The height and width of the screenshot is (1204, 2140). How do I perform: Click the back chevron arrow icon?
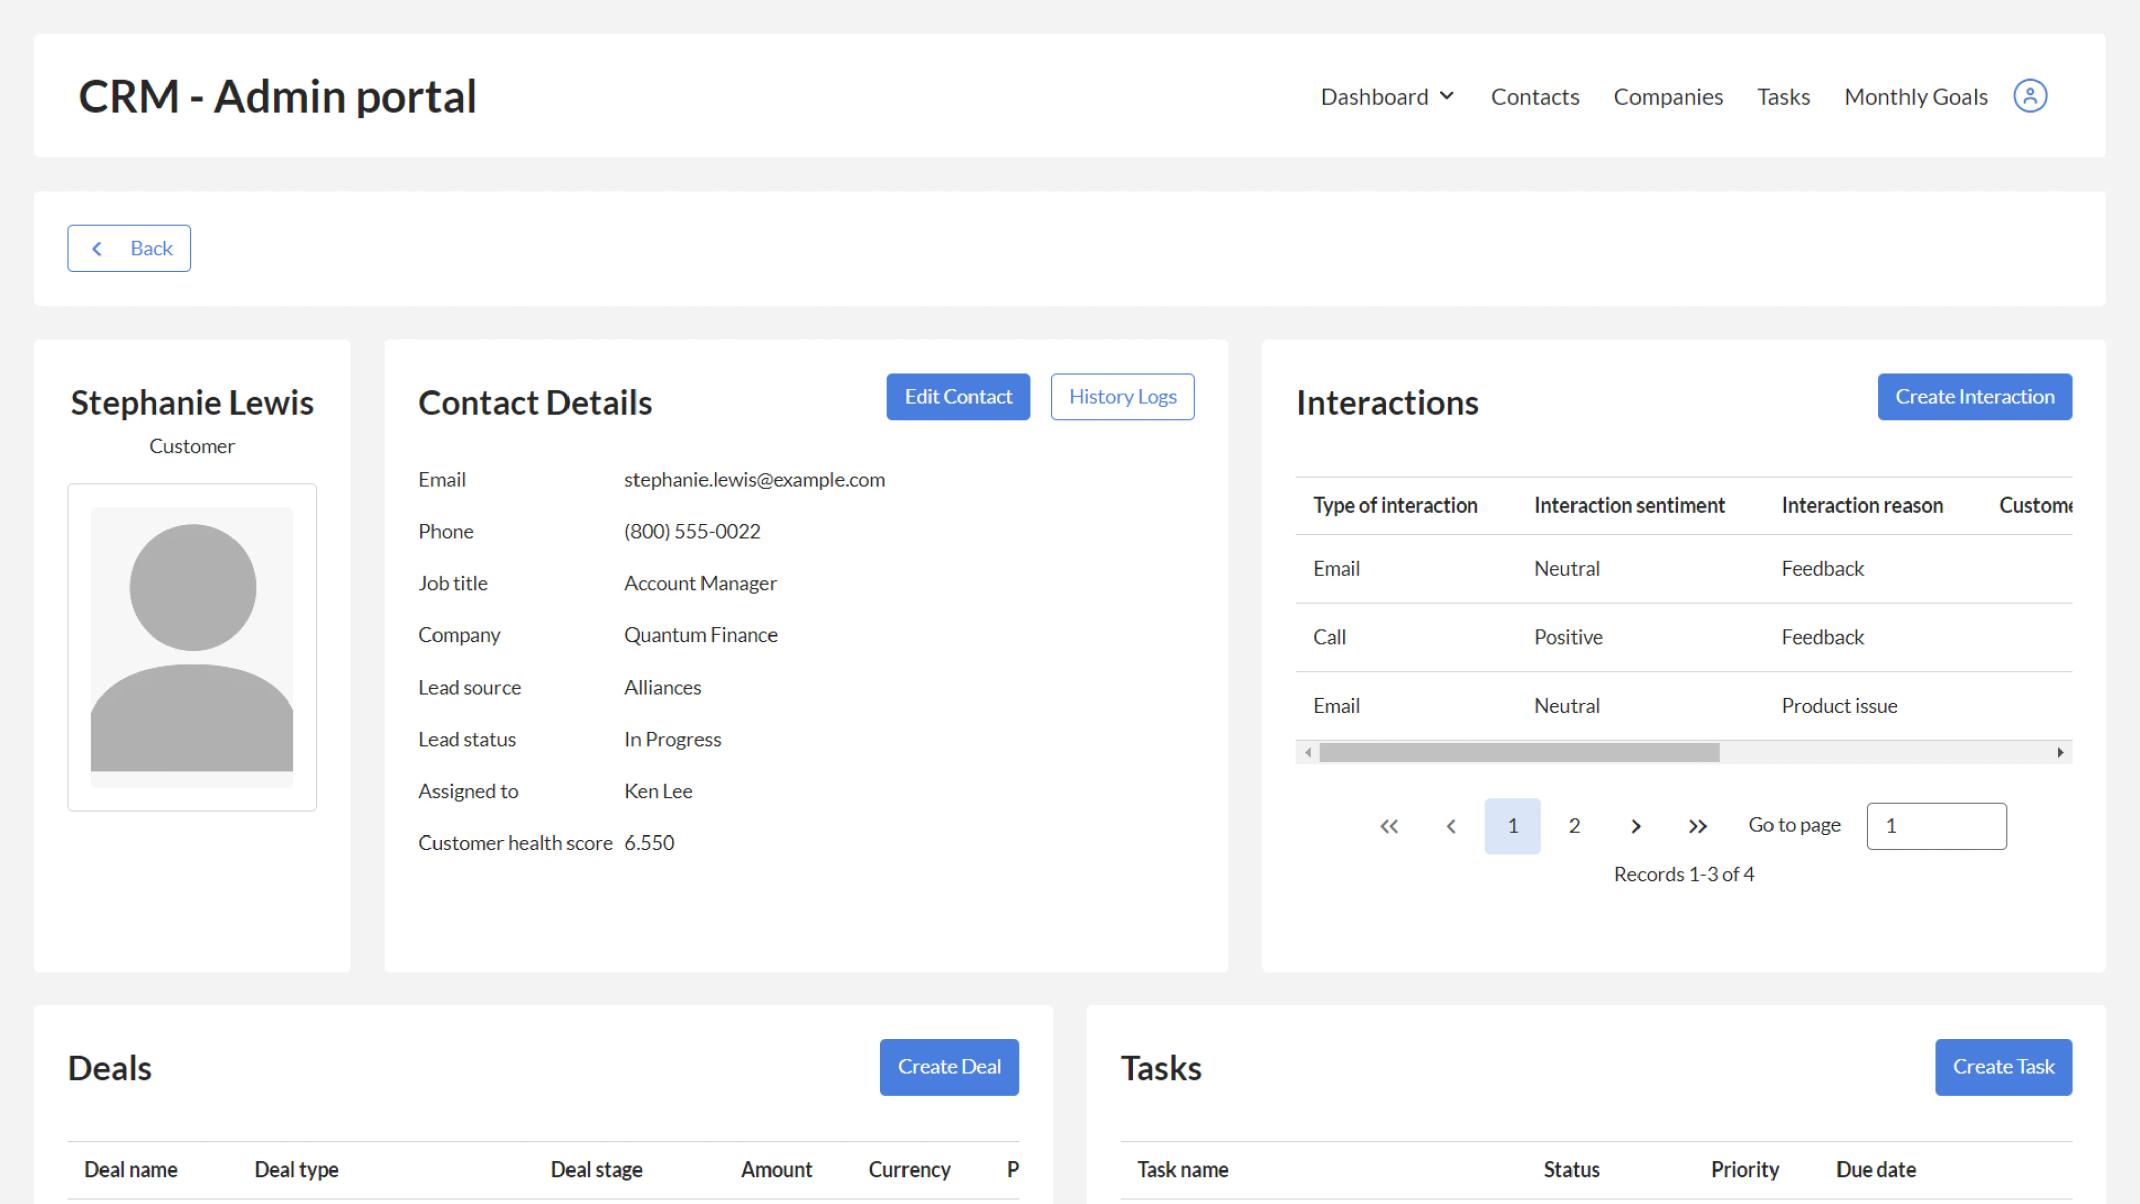(98, 247)
